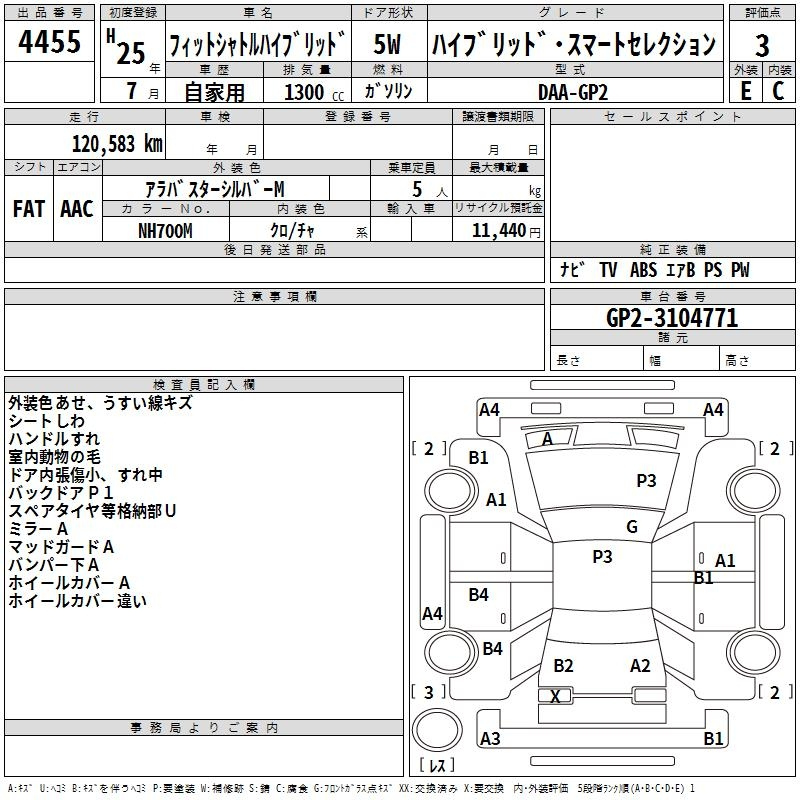Select the registration year 25
Image resolution: width=800 pixels, height=800 pixels.
point(131,53)
